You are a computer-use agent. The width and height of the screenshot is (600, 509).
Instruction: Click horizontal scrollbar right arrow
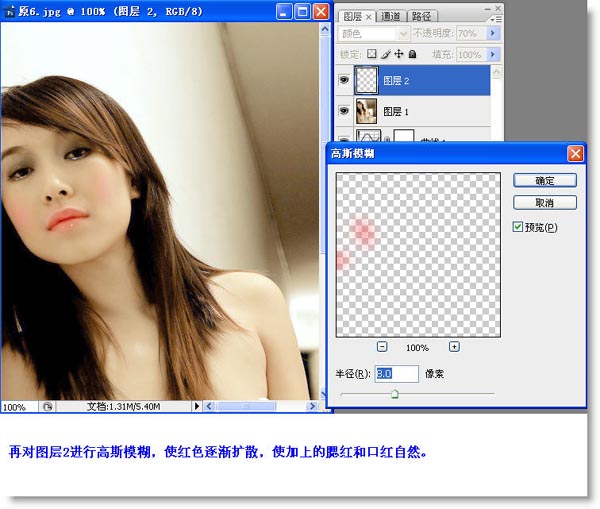click(x=313, y=406)
